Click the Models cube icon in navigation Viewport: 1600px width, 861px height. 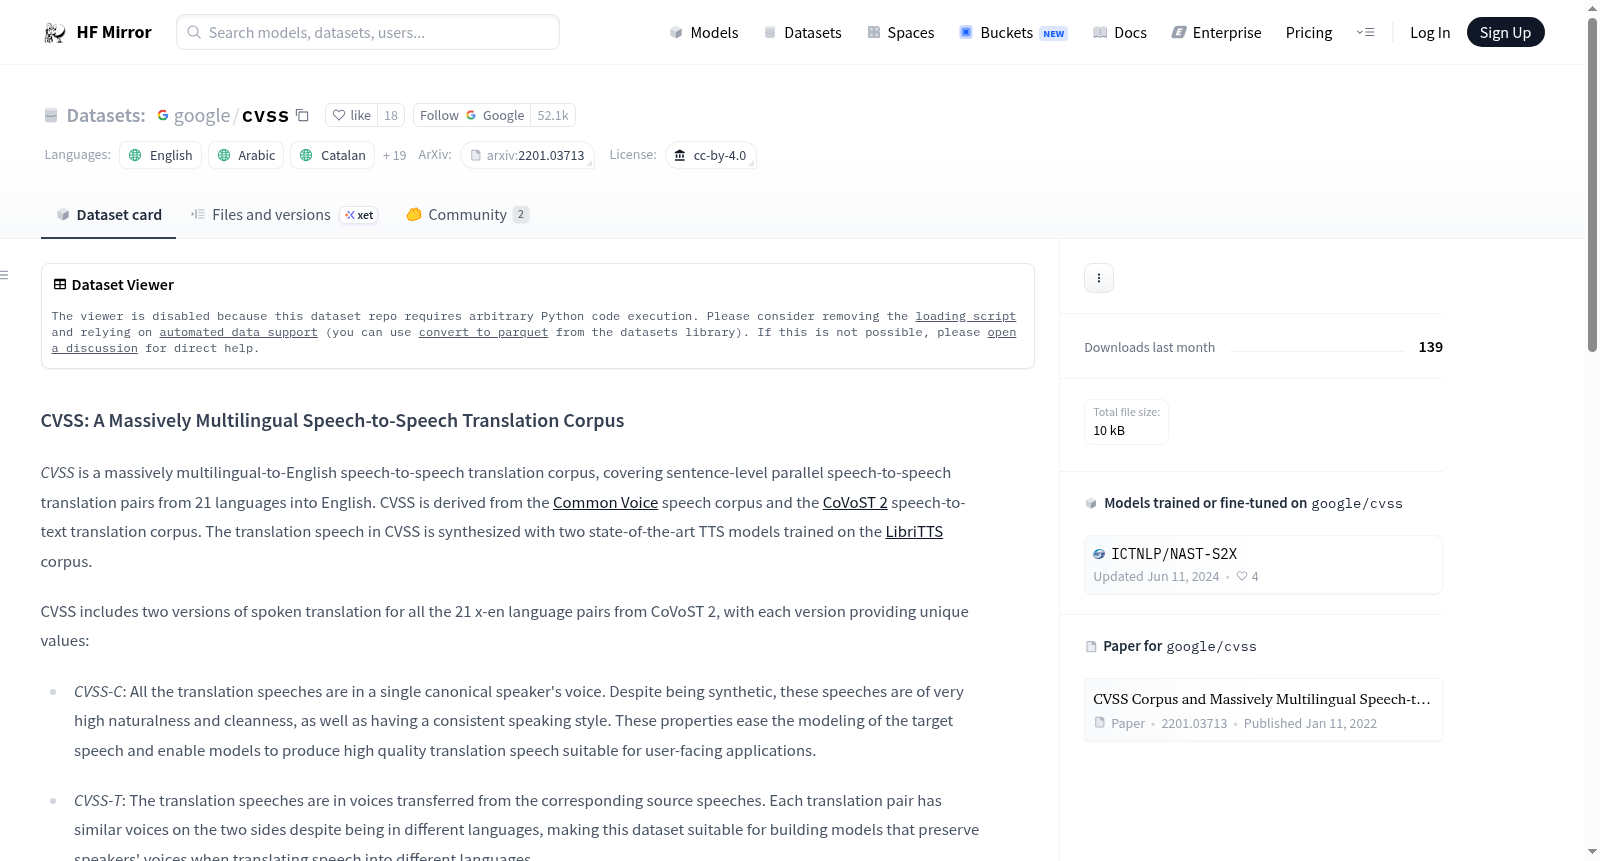(676, 32)
